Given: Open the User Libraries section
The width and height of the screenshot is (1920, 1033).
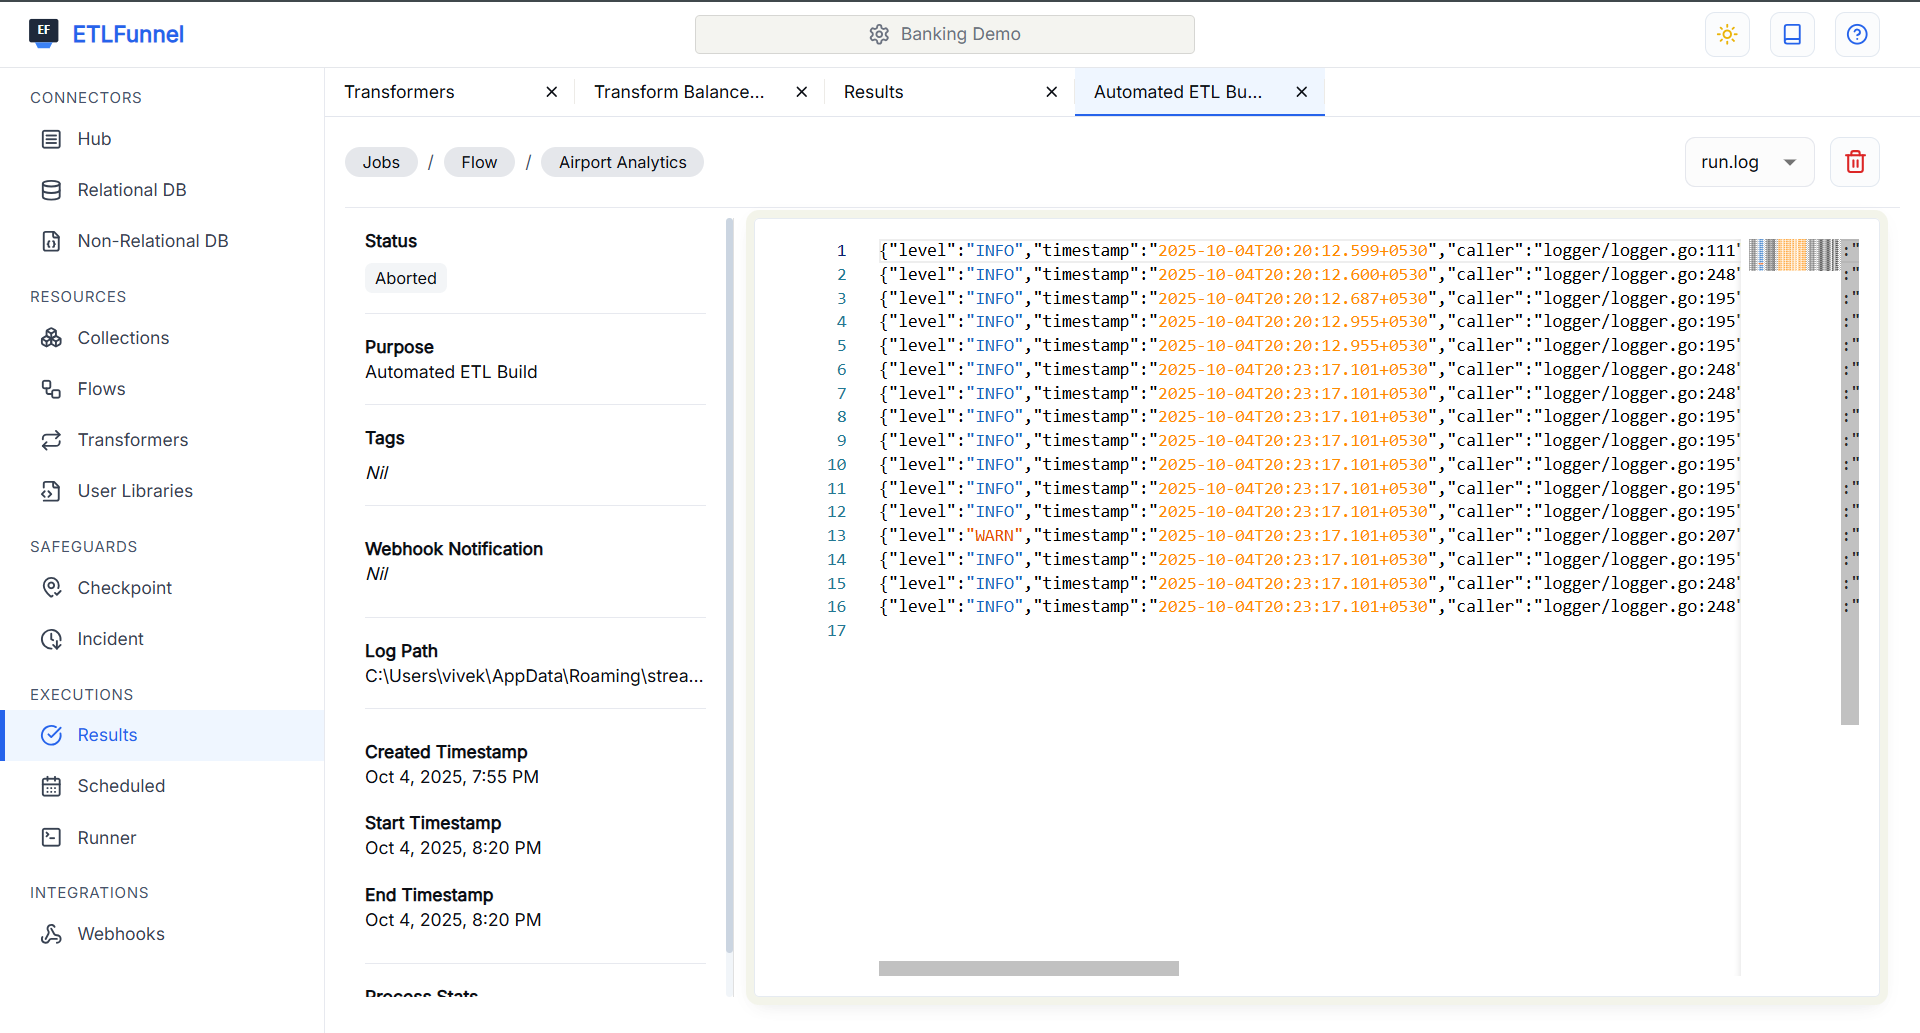Looking at the screenshot, I should [x=135, y=490].
